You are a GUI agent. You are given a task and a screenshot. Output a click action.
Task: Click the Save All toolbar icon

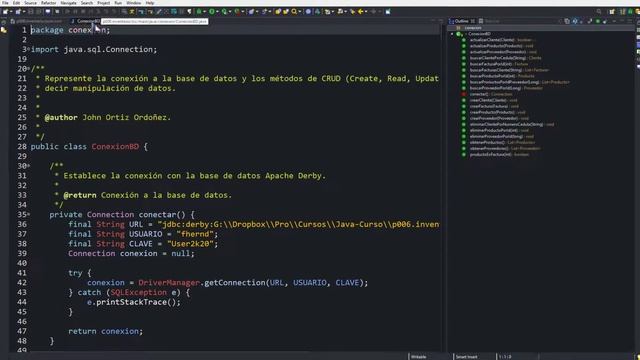(x=38, y=12)
